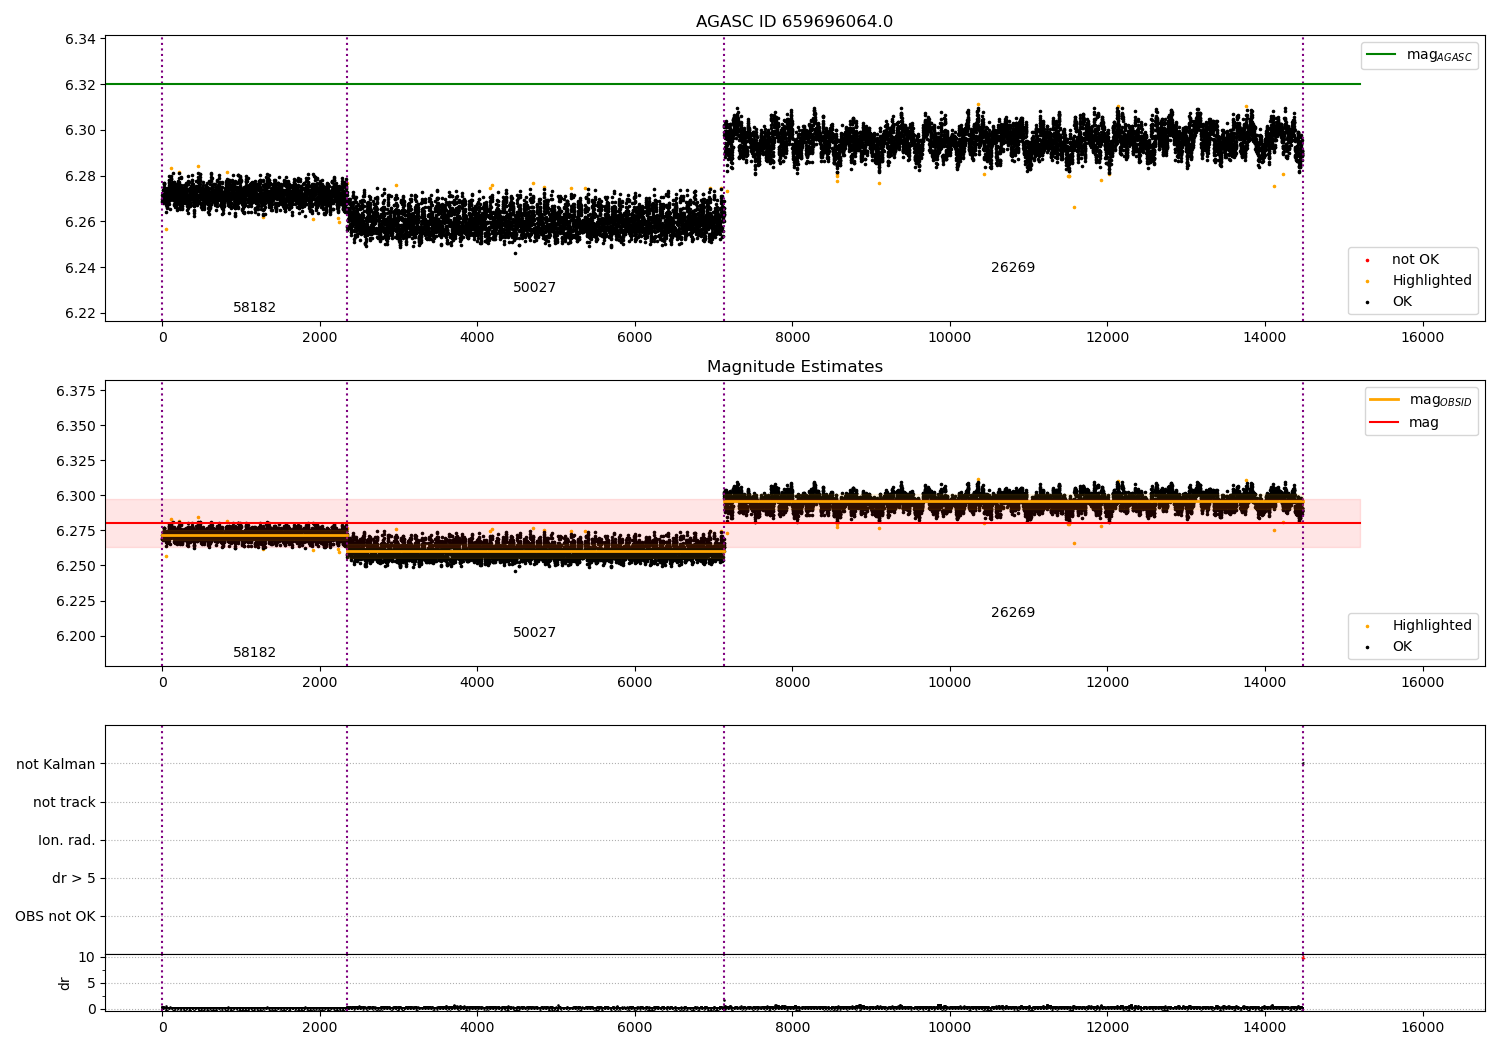Select 'not OK' in the top plot legend
The height and width of the screenshot is (1050, 1500).
click(x=1415, y=260)
